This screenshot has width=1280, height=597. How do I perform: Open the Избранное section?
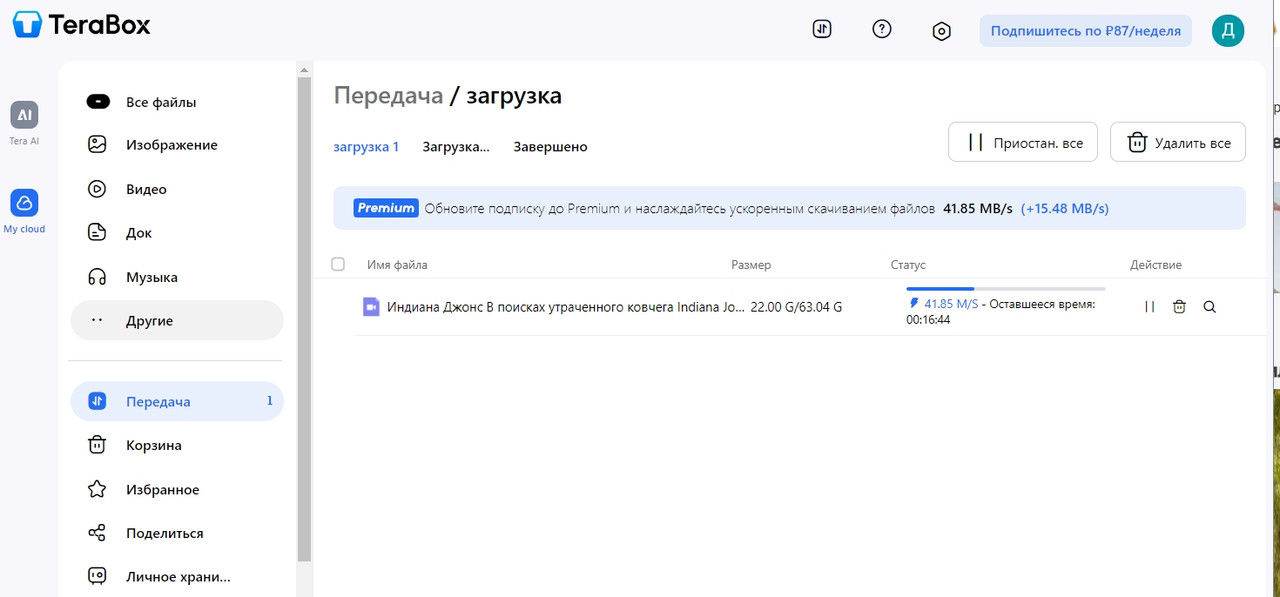point(177,489)
